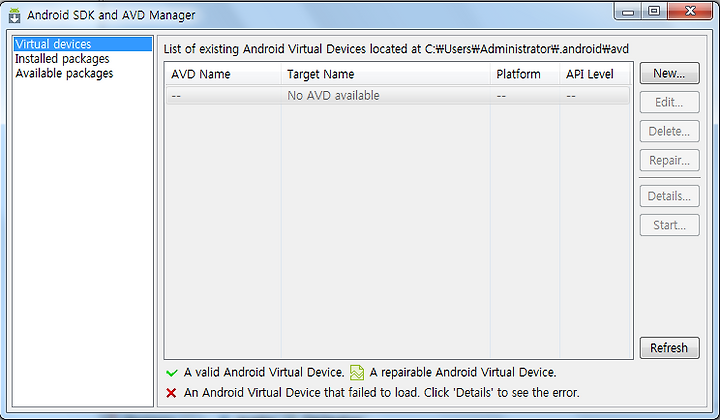The image size is (720, 420).
Task: Open the Details... button
Action: (x=669, y=196)
